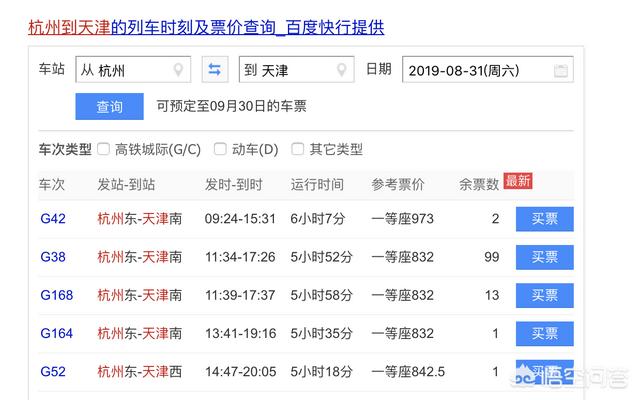Click 买票 for train G168
The image size is (640, 400).
point(544,295)
